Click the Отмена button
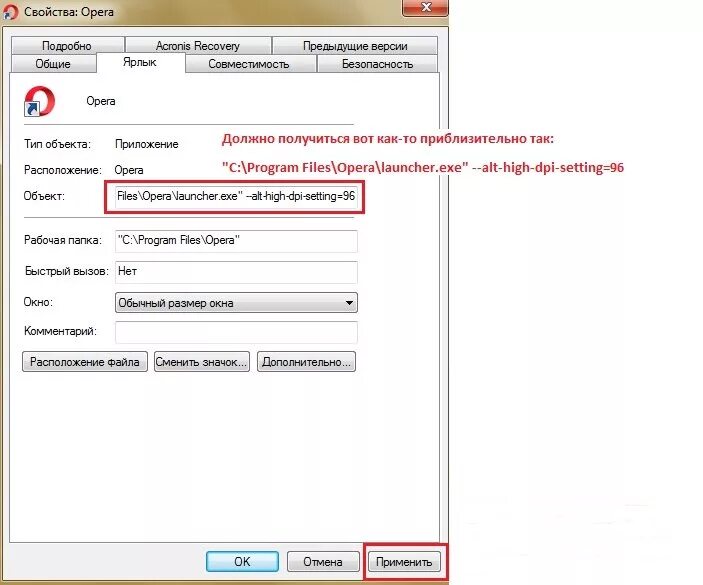Screen dimensions: 703x585 tap(323, 562)
